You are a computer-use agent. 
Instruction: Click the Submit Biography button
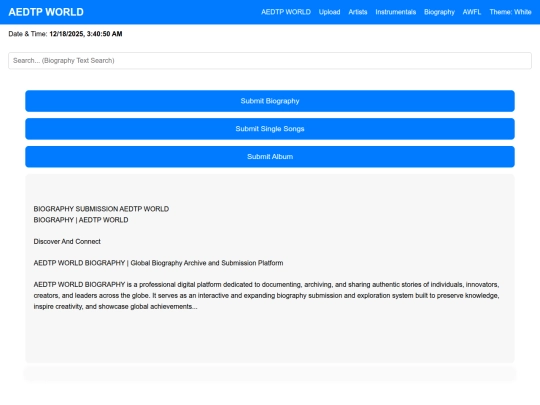pyautogui.click(x=270, y=101)
